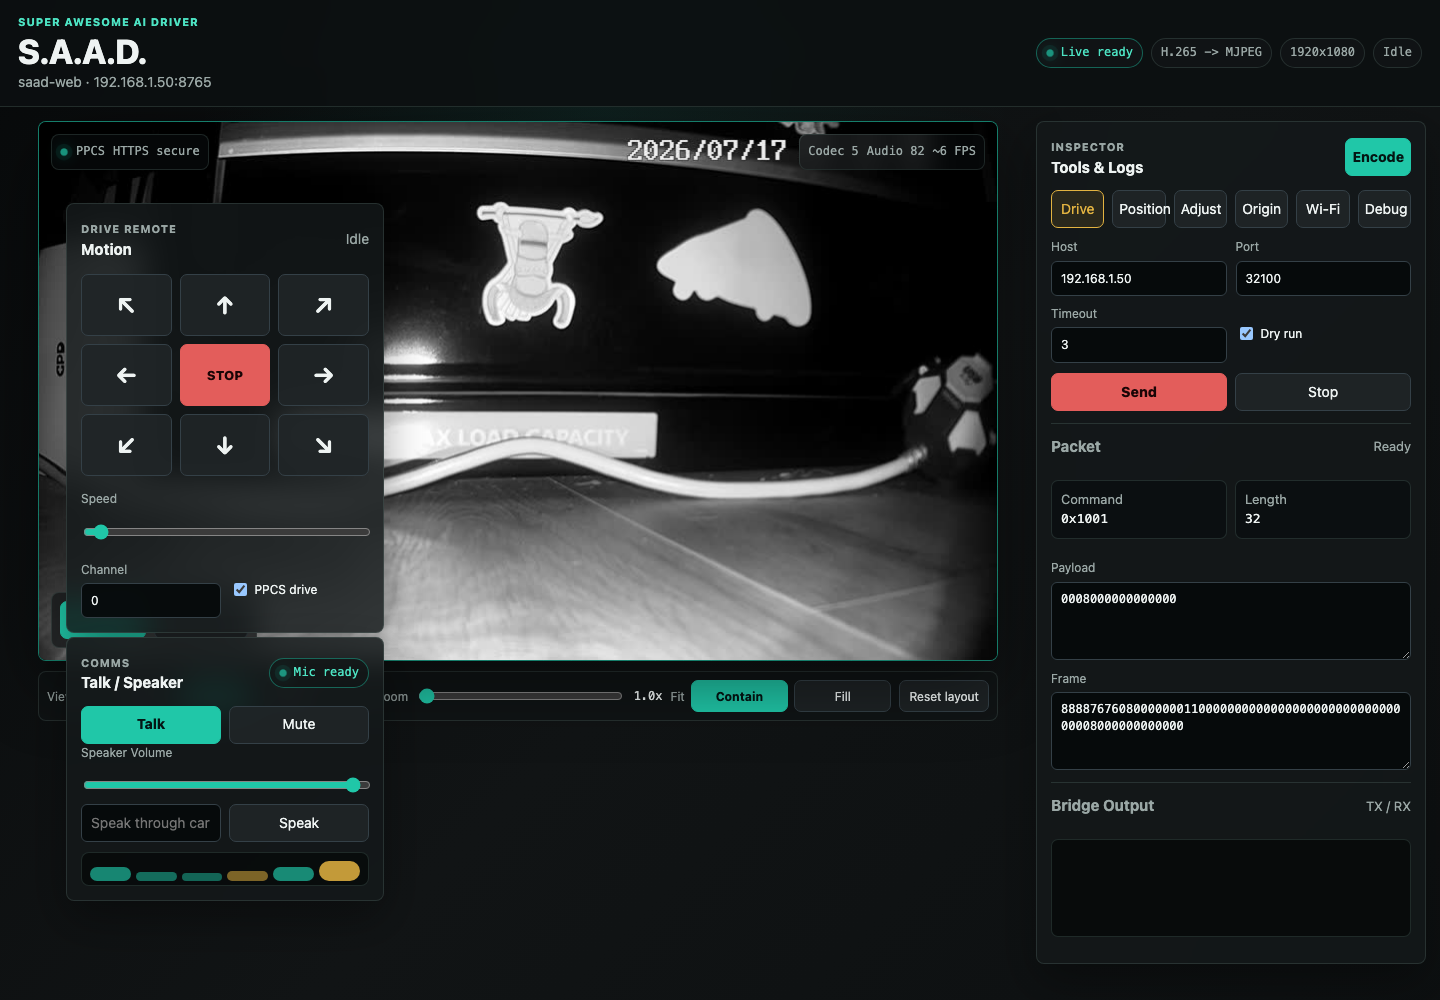Switch to the Wi-Fi tab
The height and width of the screenshot is (1000, 1440).
point(1323,209)
